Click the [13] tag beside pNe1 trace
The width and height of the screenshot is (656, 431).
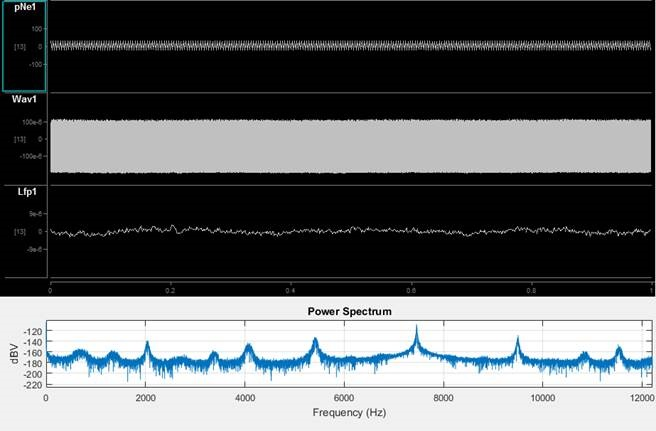pos(20,47)
